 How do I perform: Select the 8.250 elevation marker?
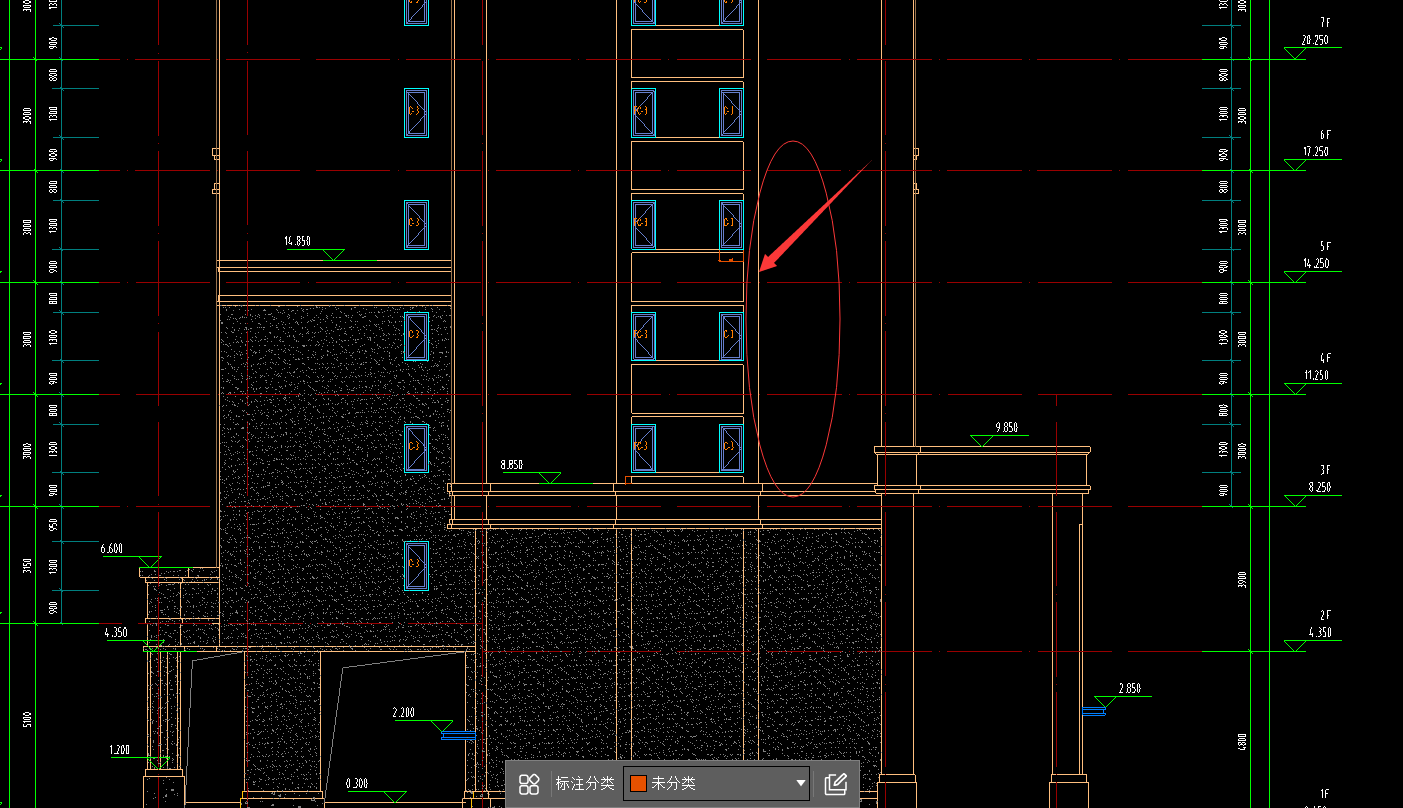point(1320,488)
